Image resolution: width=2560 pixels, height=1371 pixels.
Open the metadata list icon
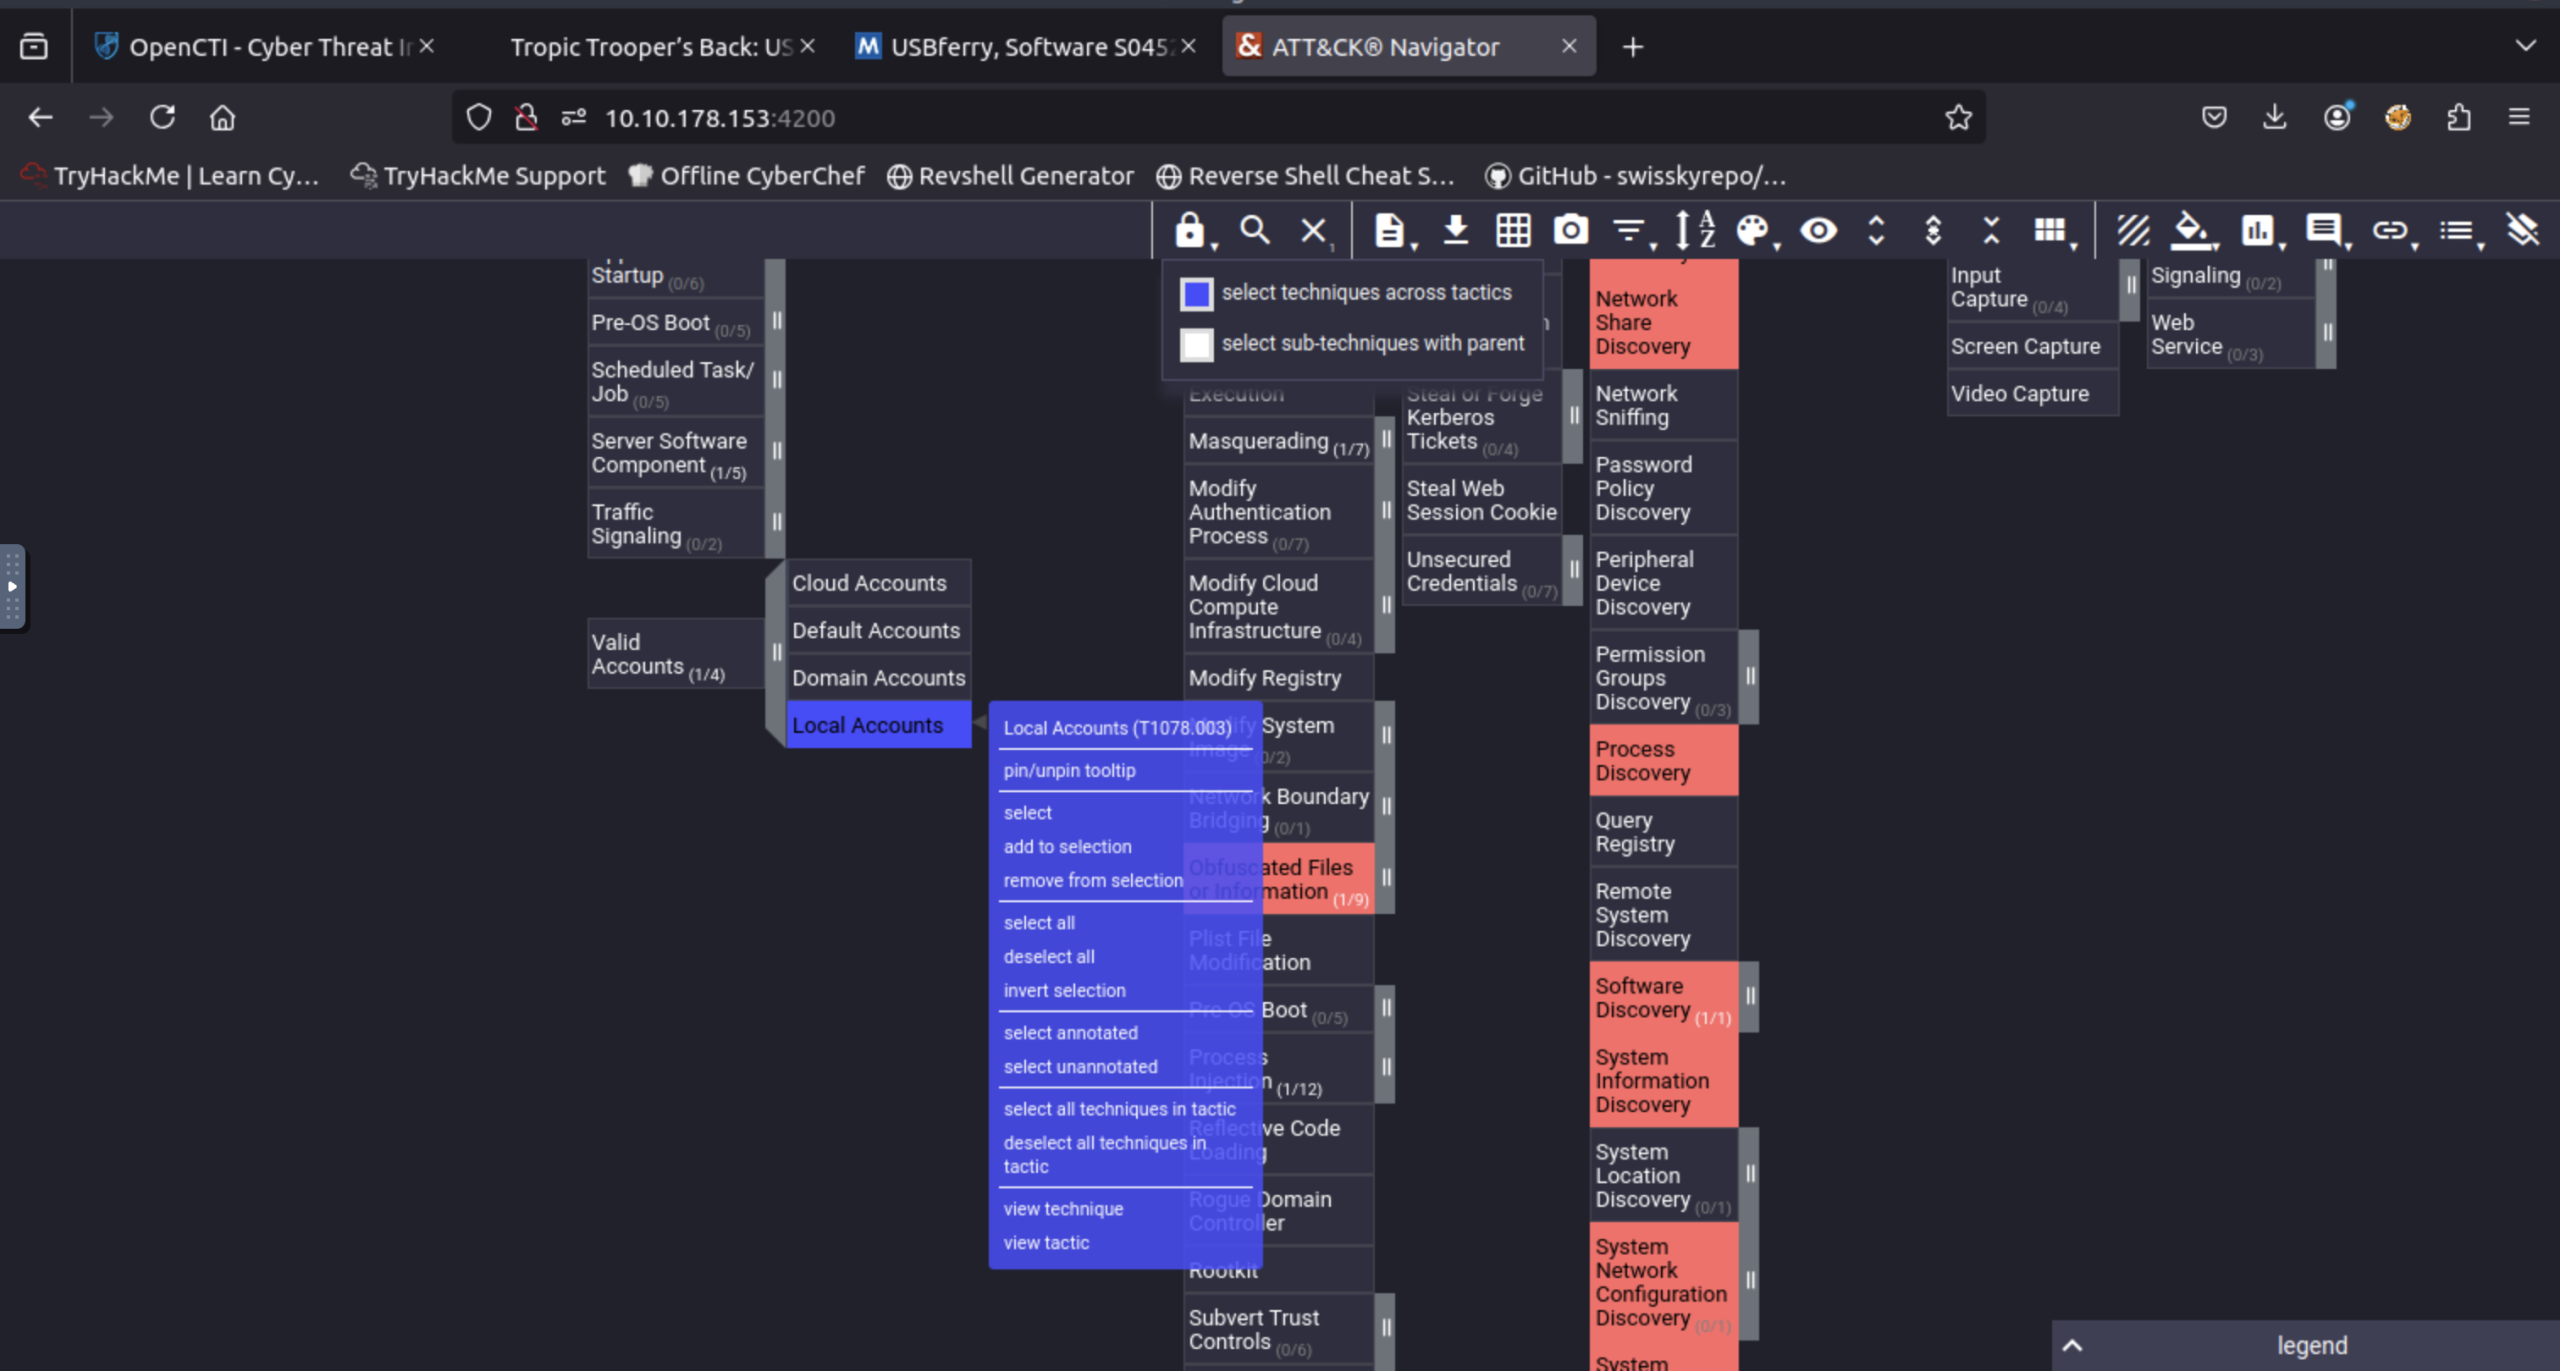2457,231
